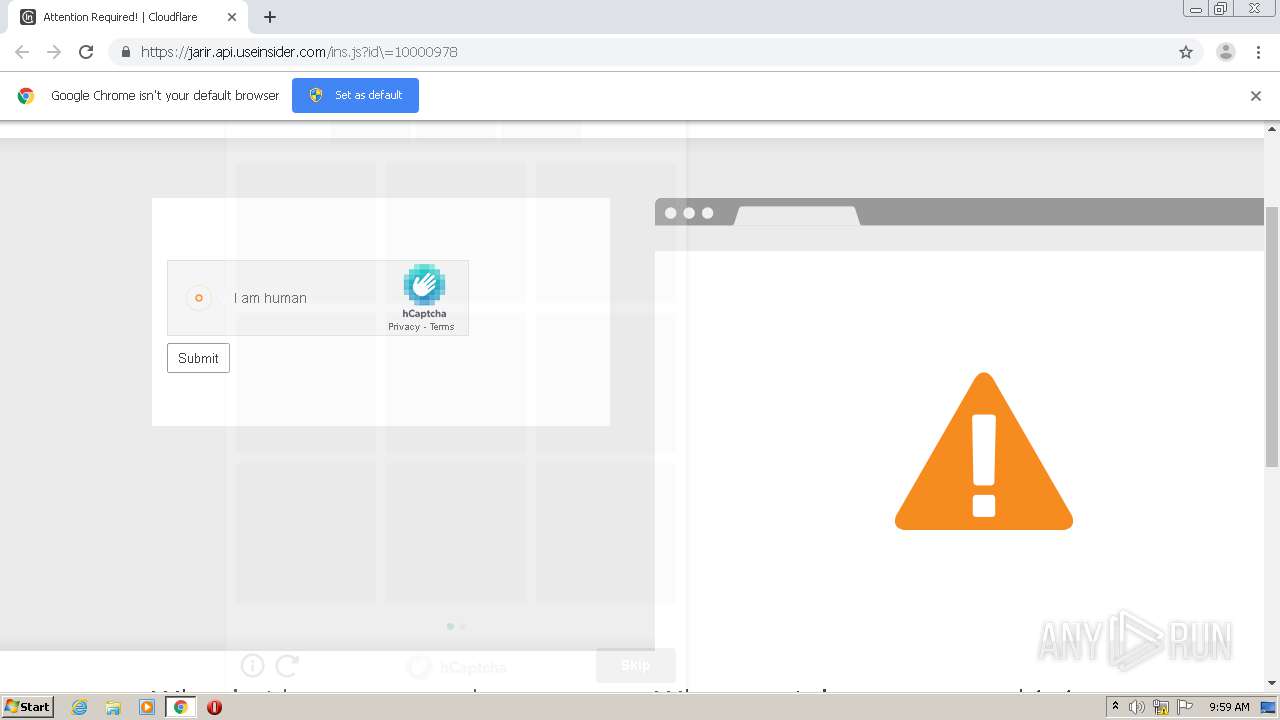
Task: Click the faded captcha info icon
Action: [x=252, y=665]
